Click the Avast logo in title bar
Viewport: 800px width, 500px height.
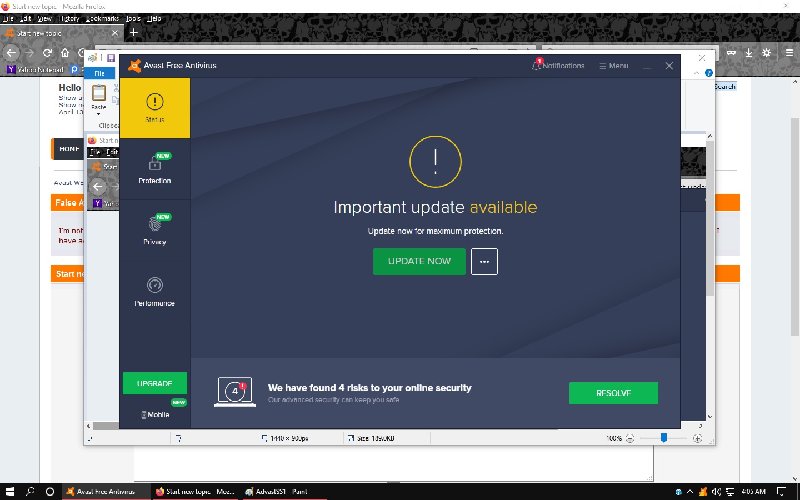coord(134,65)
